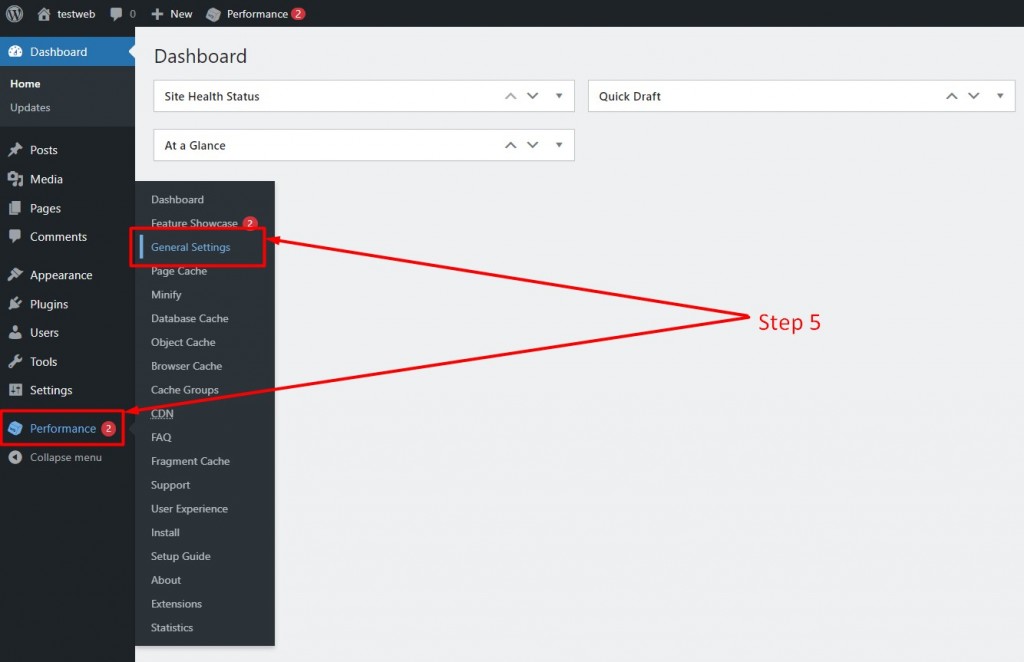
Task: Click the Pages icon in sidebar
Action: point(15,208)
